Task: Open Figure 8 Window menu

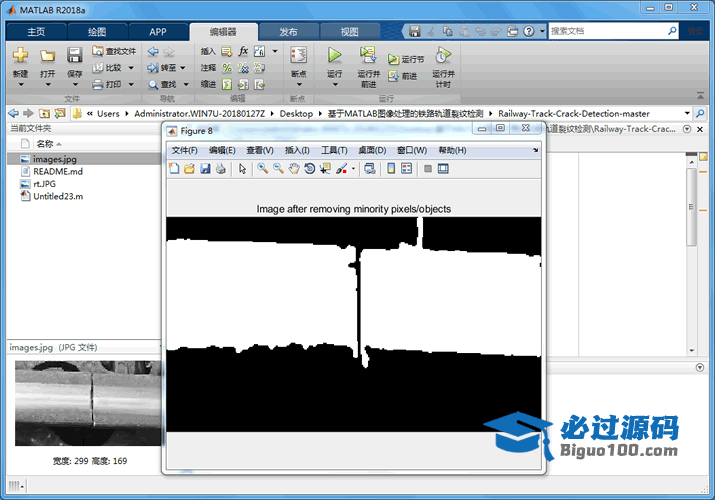Action: [412, 150]
